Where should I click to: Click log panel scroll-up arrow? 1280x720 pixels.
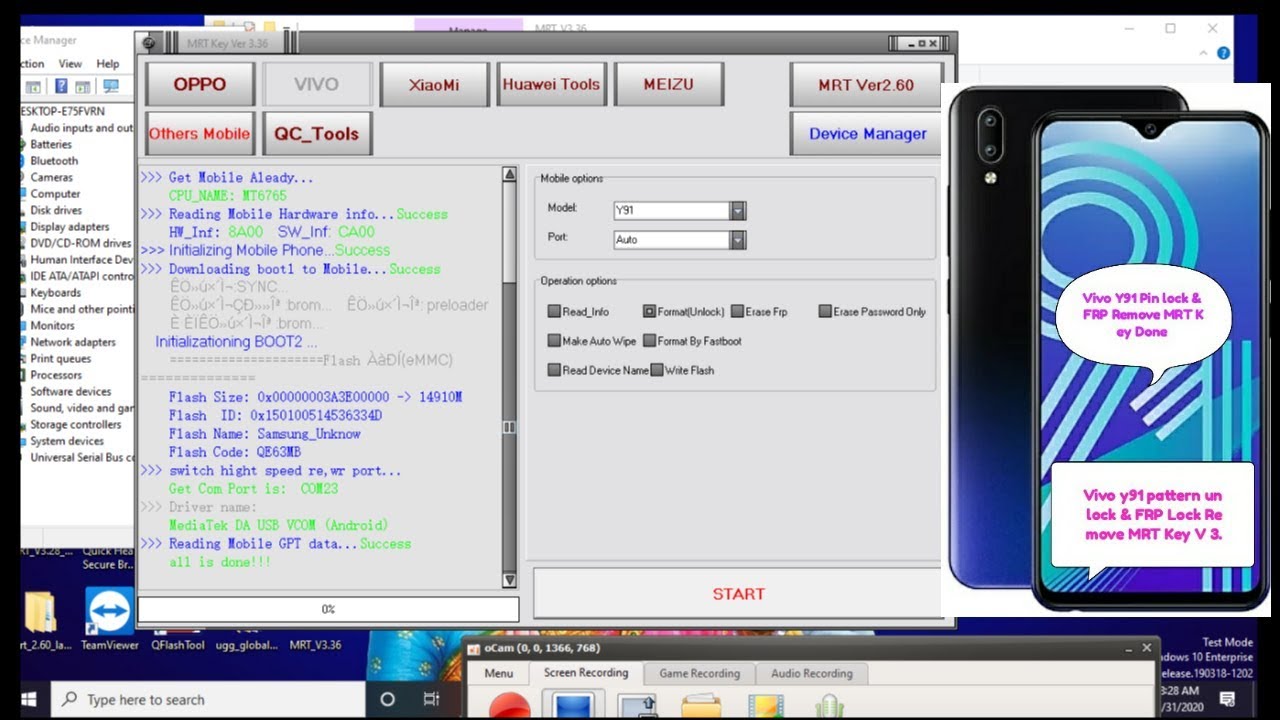pyautogui.click(x=509, y=174)
